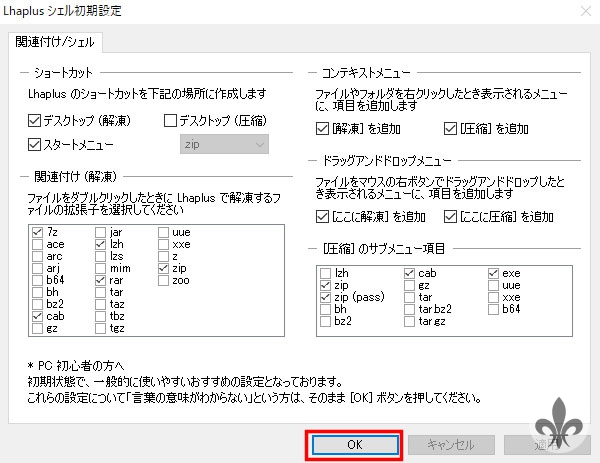
Task: Check z extension association
Action: pos(163,256)
